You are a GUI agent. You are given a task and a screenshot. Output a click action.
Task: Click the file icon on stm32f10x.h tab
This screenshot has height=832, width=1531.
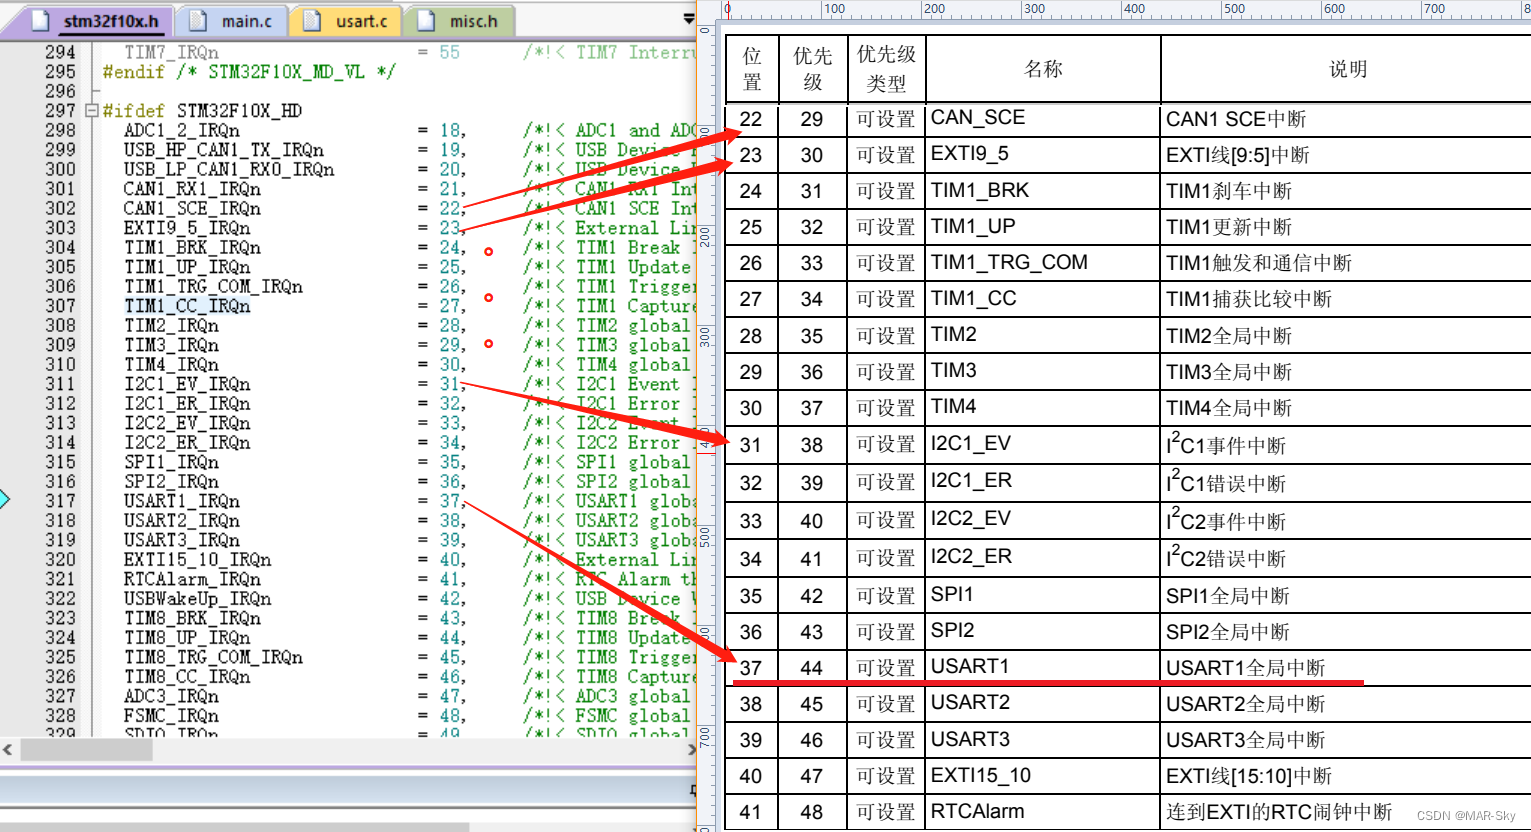pos(40,21)
